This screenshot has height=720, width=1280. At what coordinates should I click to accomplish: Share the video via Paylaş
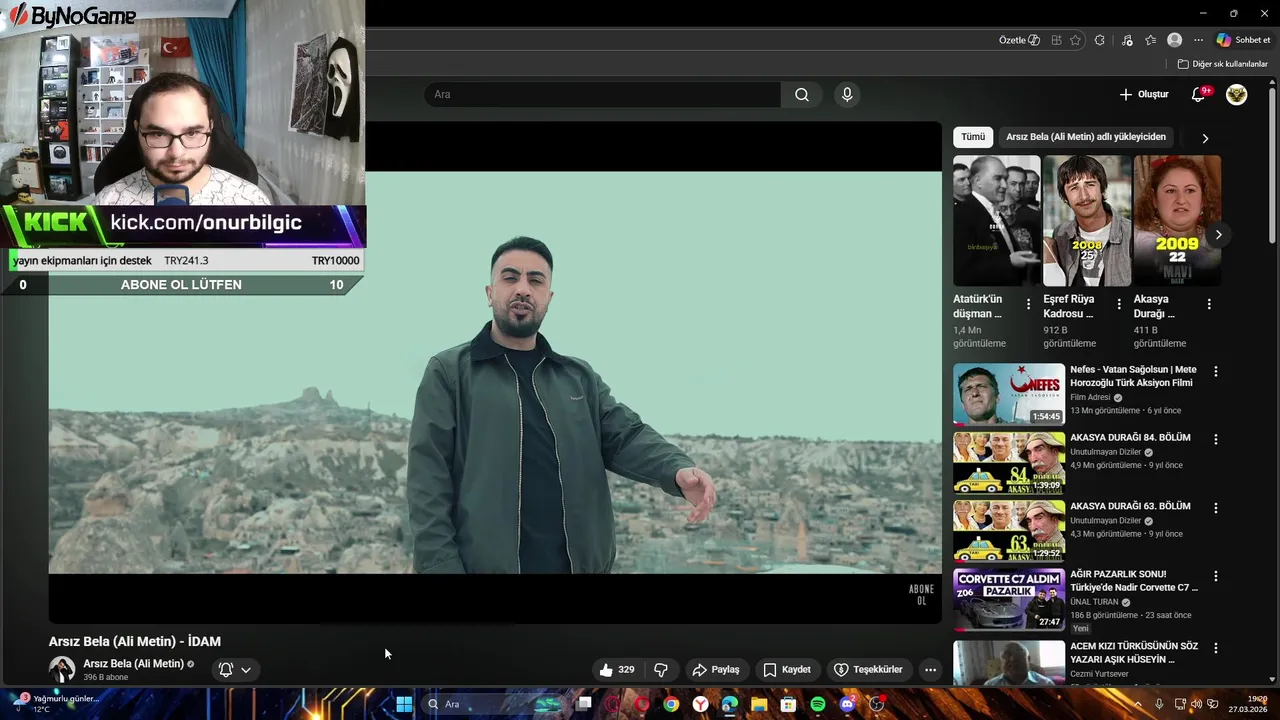716,670
